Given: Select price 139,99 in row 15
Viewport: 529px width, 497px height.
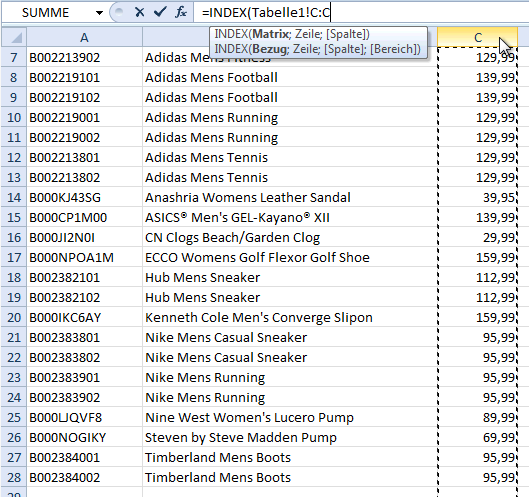Looking at the screenshot, I should click(477, 217).
